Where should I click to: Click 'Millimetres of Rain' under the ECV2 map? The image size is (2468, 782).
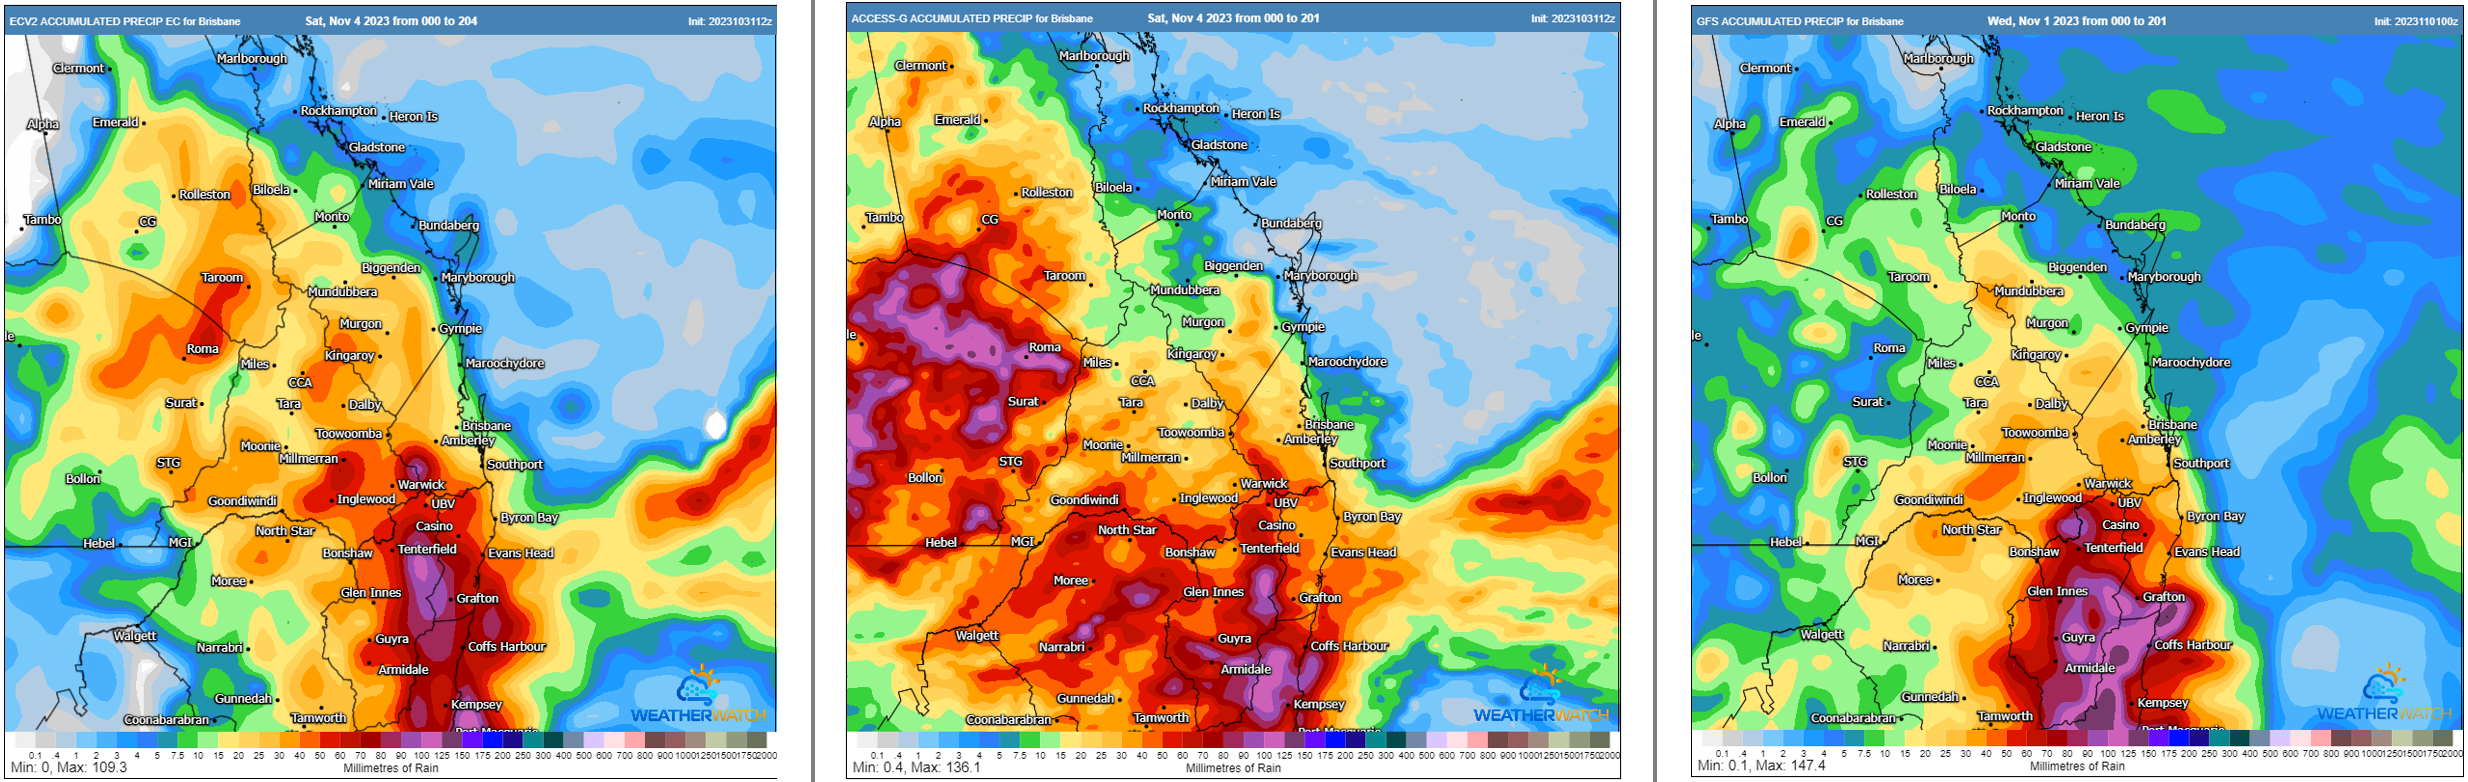point(391,768)
